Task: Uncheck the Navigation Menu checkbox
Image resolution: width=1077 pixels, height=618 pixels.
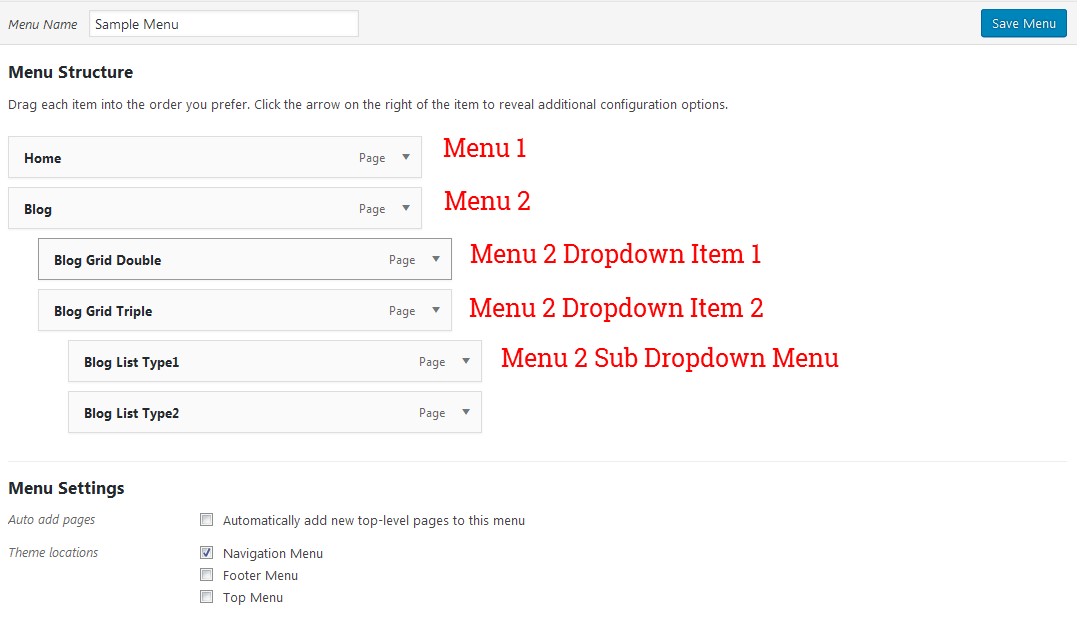Action: (207, 553)
